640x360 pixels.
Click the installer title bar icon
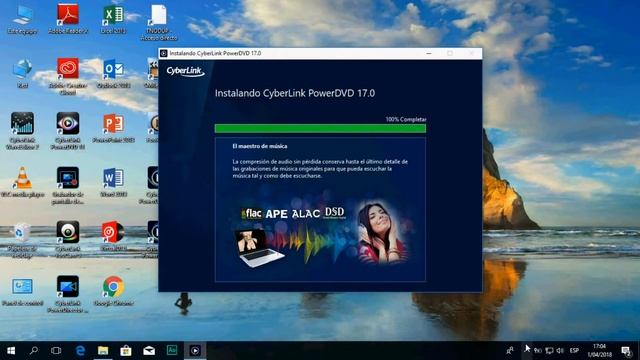pos(164,53)
